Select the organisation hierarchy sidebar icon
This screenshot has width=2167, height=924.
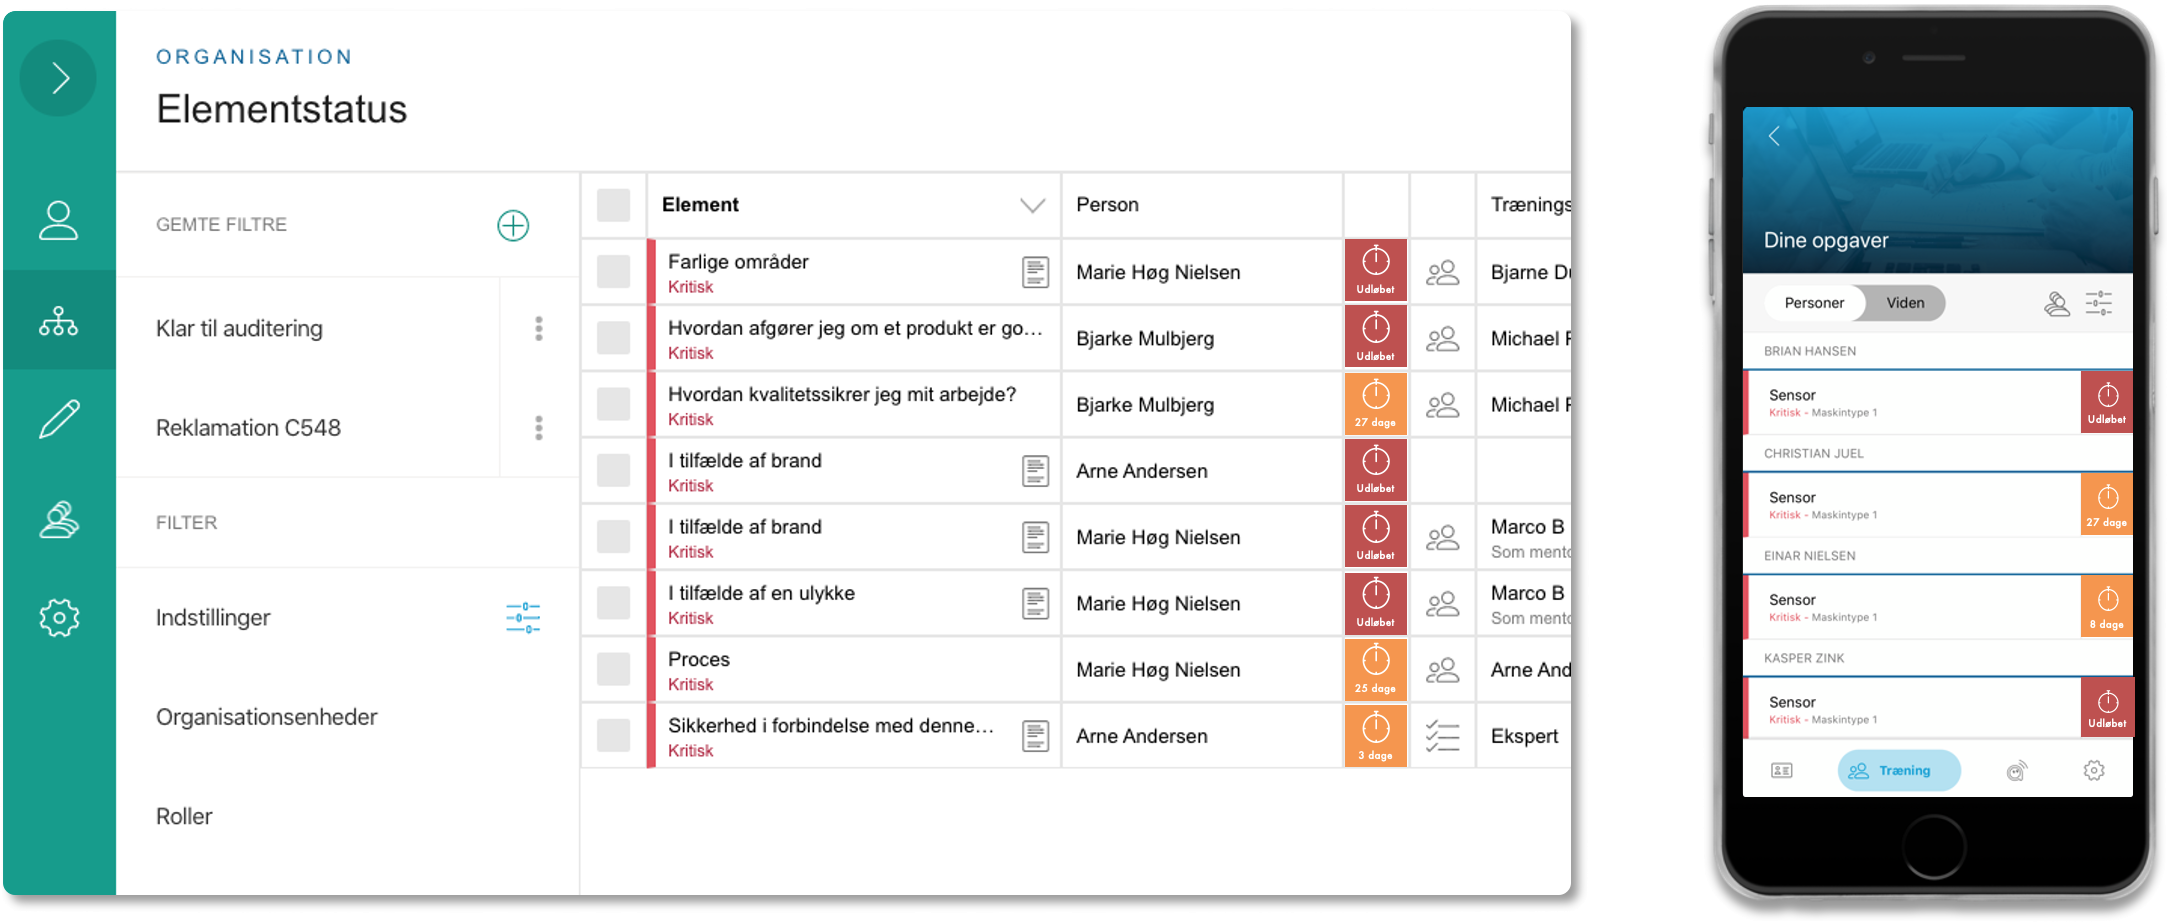pos(59,320)
